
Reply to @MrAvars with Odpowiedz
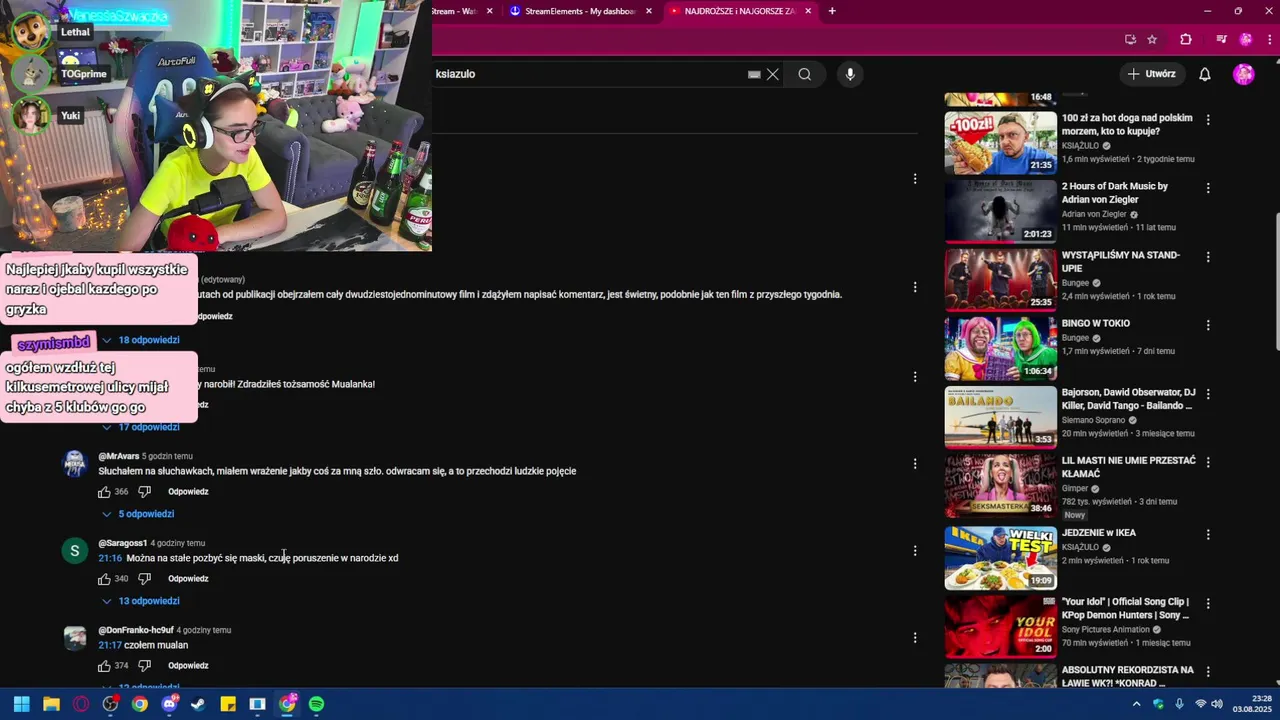point(188,492)
